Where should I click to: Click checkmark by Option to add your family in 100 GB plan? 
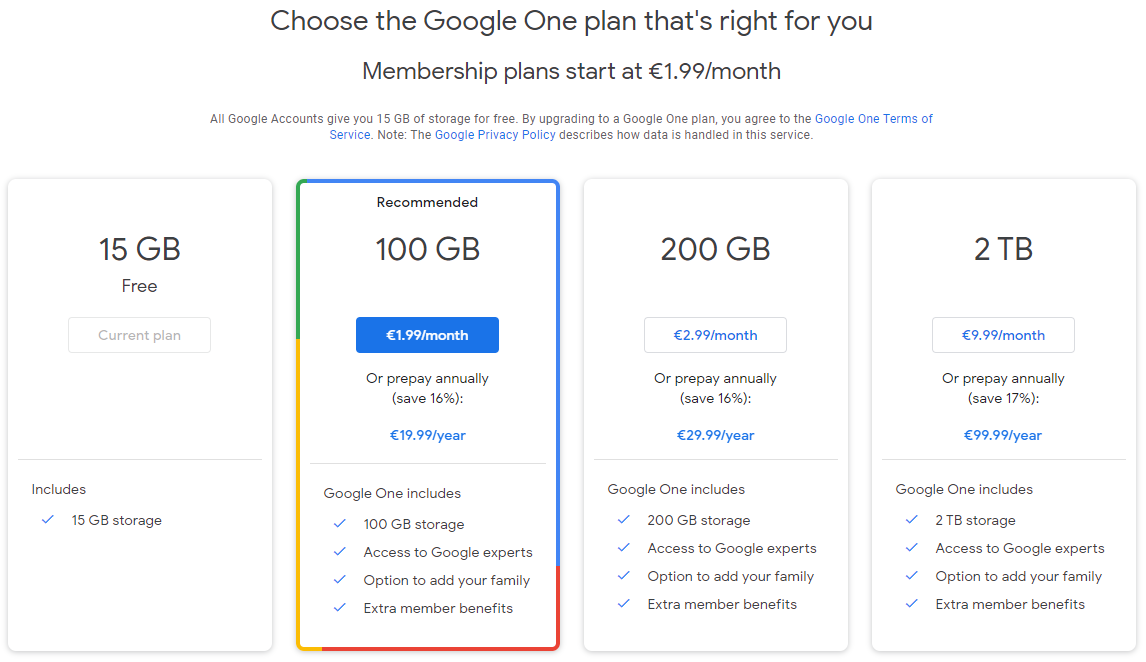340,579
